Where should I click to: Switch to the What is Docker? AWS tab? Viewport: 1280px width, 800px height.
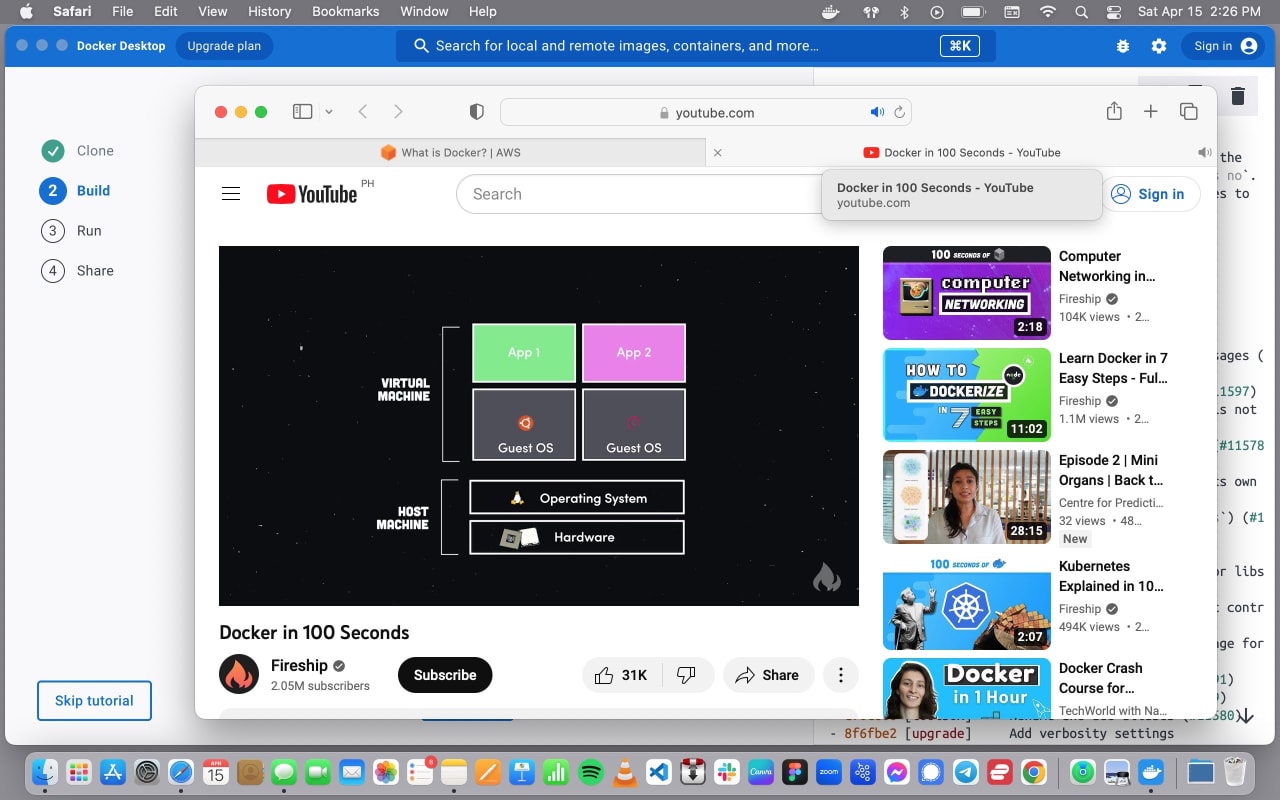pos(450,152)
